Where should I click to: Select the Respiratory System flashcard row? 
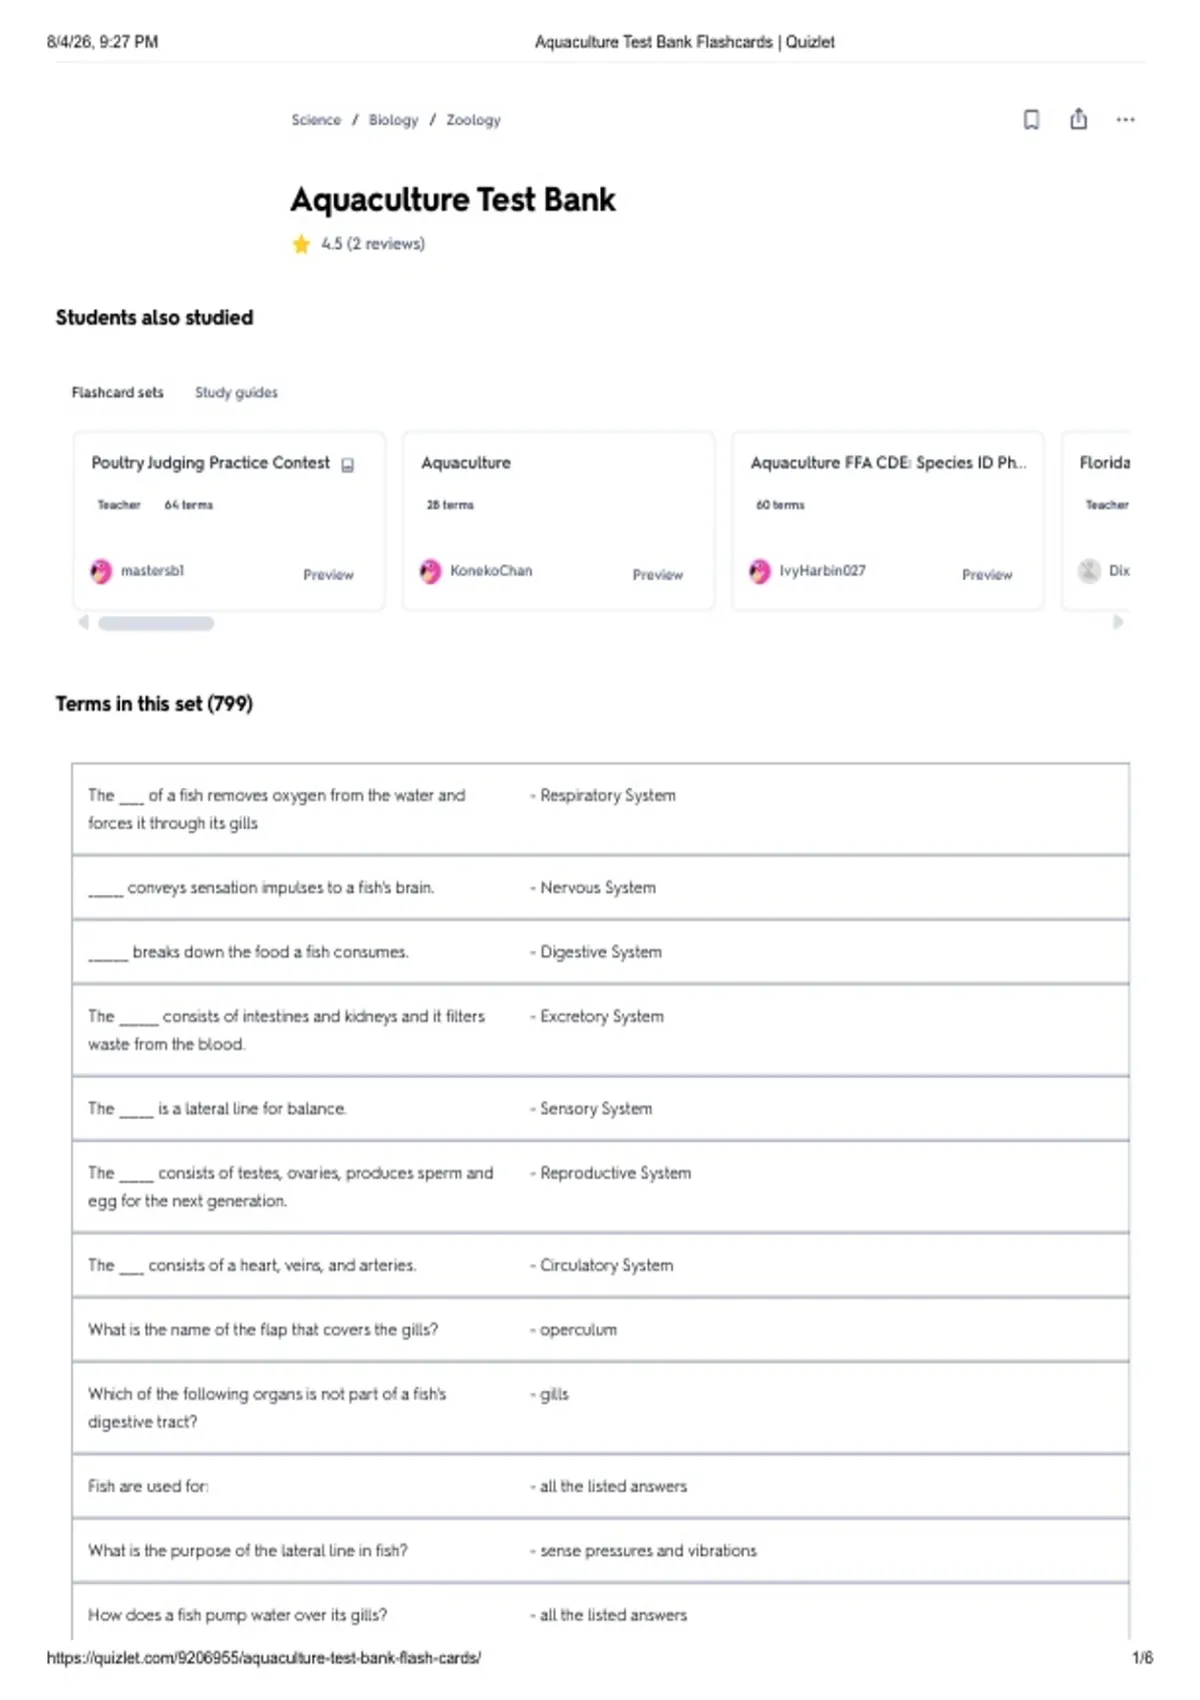tap(600, 809)
